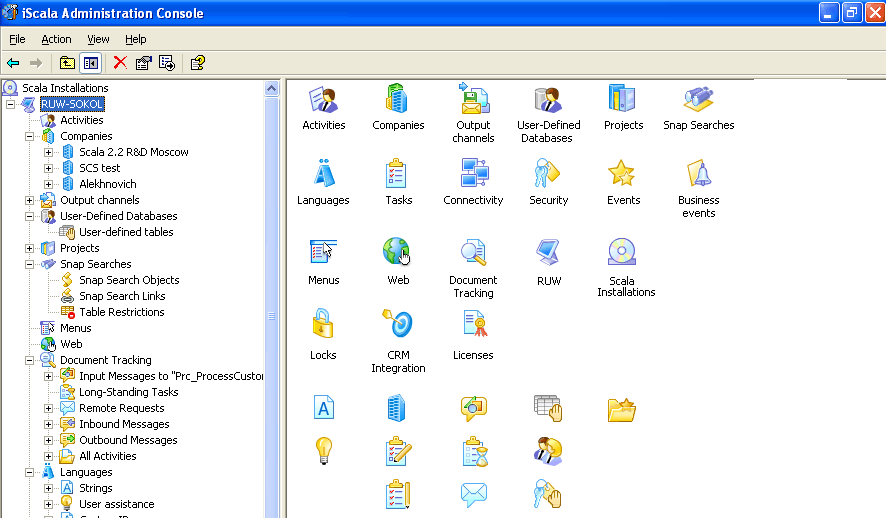The width and height of the screenshot is (886, 518).
Task: Click the unlabeled envelope speech-bubble icon
Action: [474, 495]
